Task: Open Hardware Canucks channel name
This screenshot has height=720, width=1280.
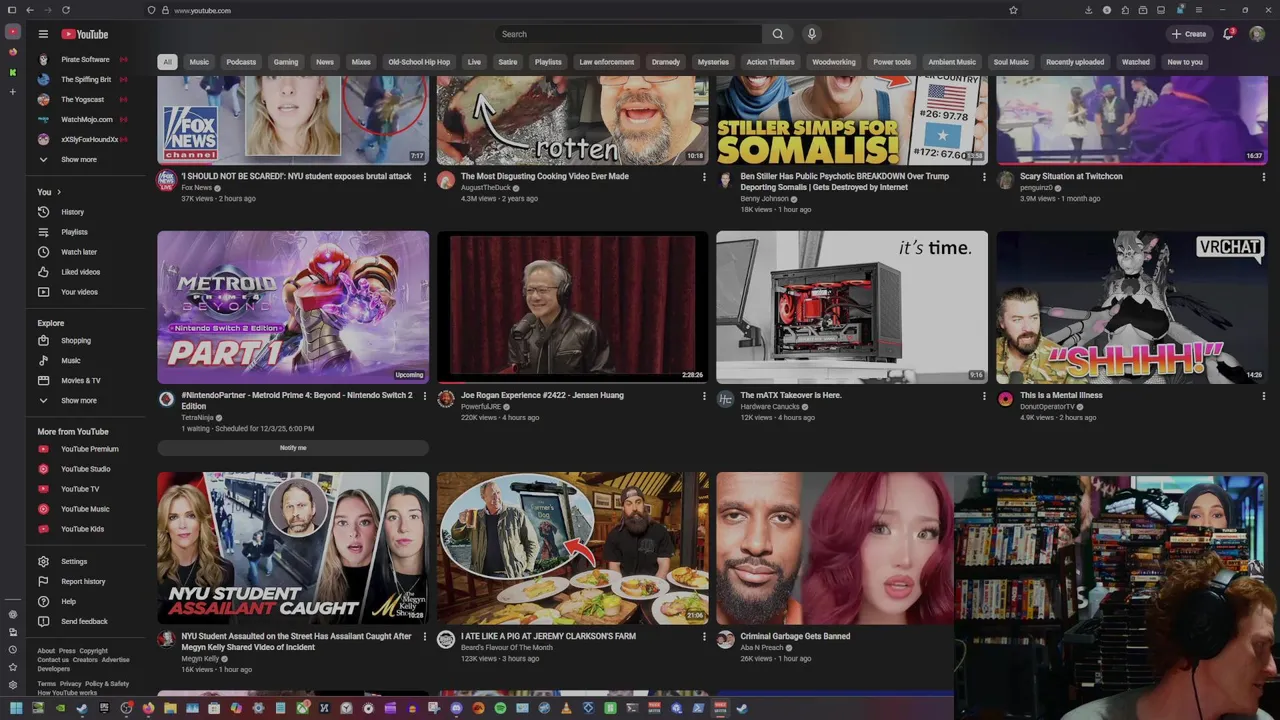Action: tap(769, 407)
